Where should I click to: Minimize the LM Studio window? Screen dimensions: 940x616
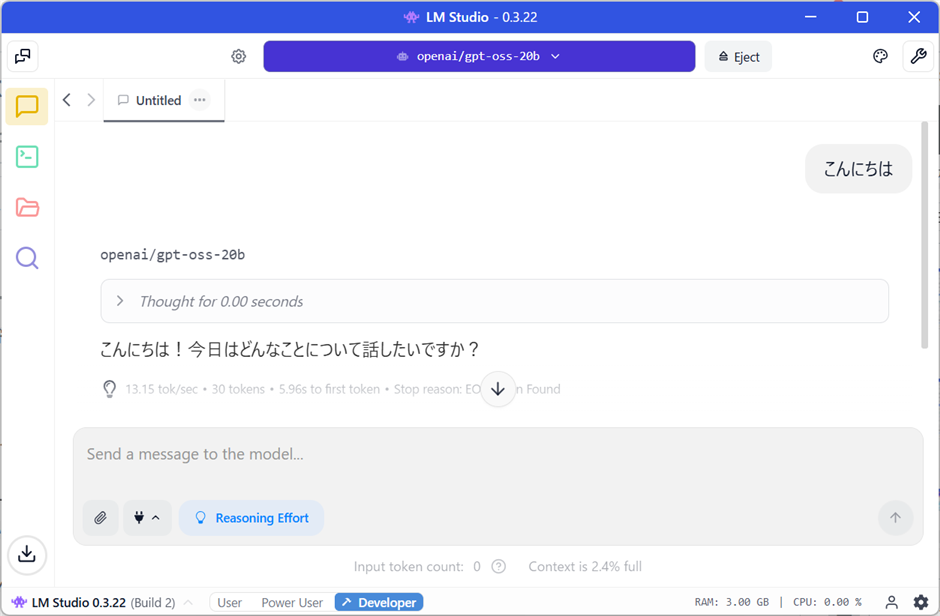point(811,17)
